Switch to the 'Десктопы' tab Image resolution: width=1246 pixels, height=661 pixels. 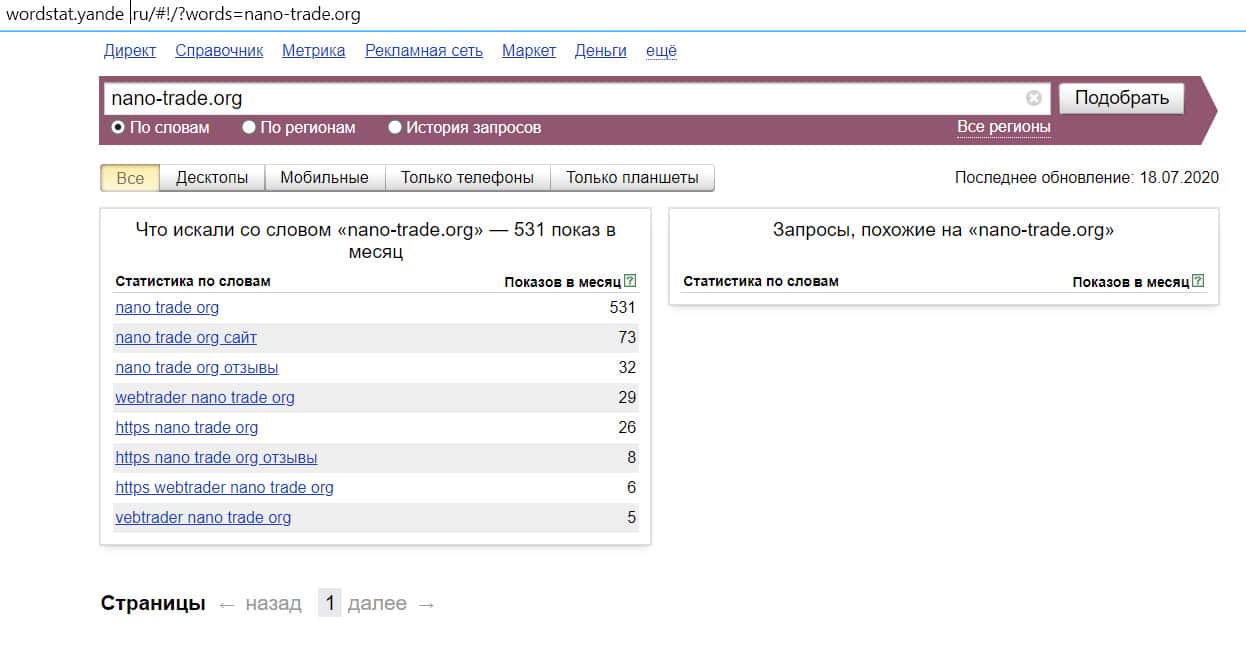tap(212, 178)
